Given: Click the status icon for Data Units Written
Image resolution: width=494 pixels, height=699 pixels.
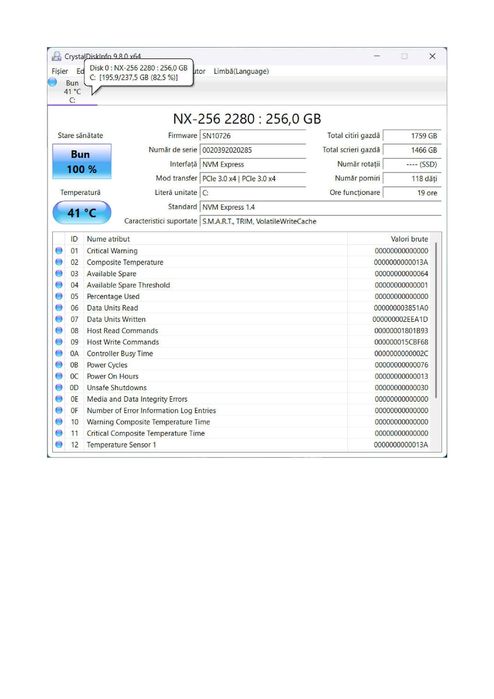Looking at the screenshot, I should (59, 319).
